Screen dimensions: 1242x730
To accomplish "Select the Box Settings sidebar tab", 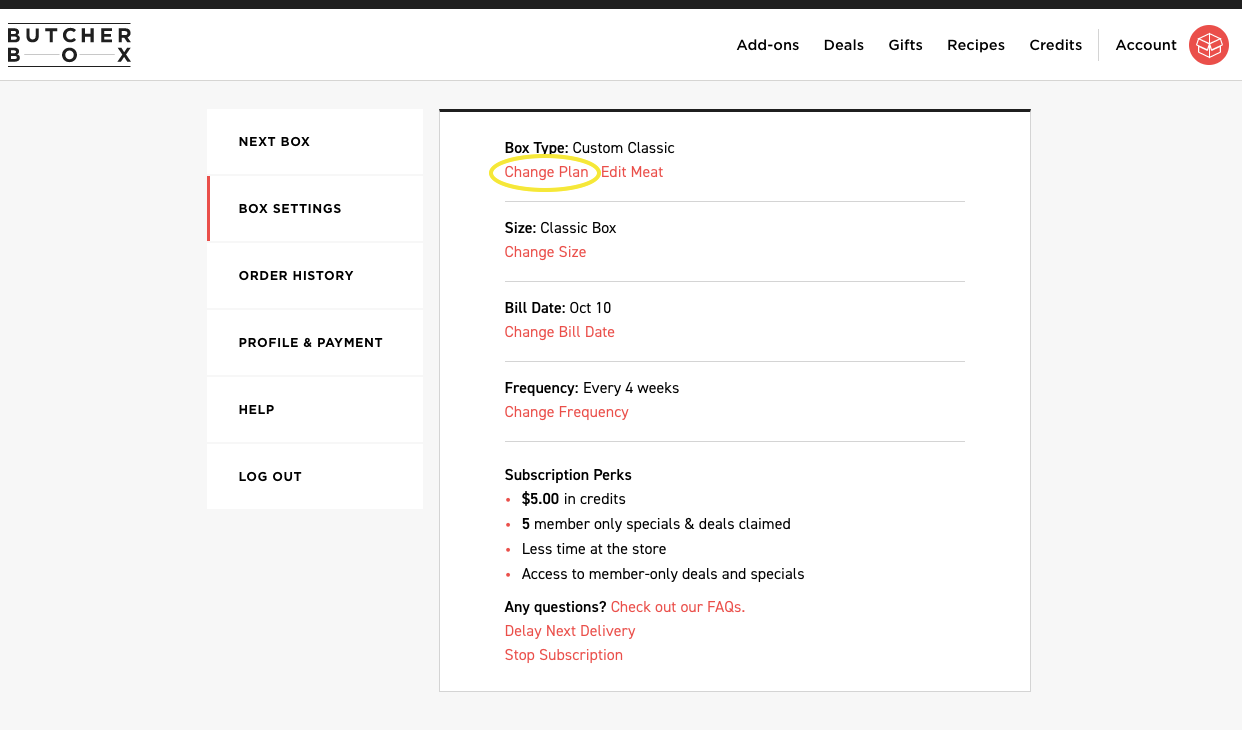I will [x=290, y=209].
